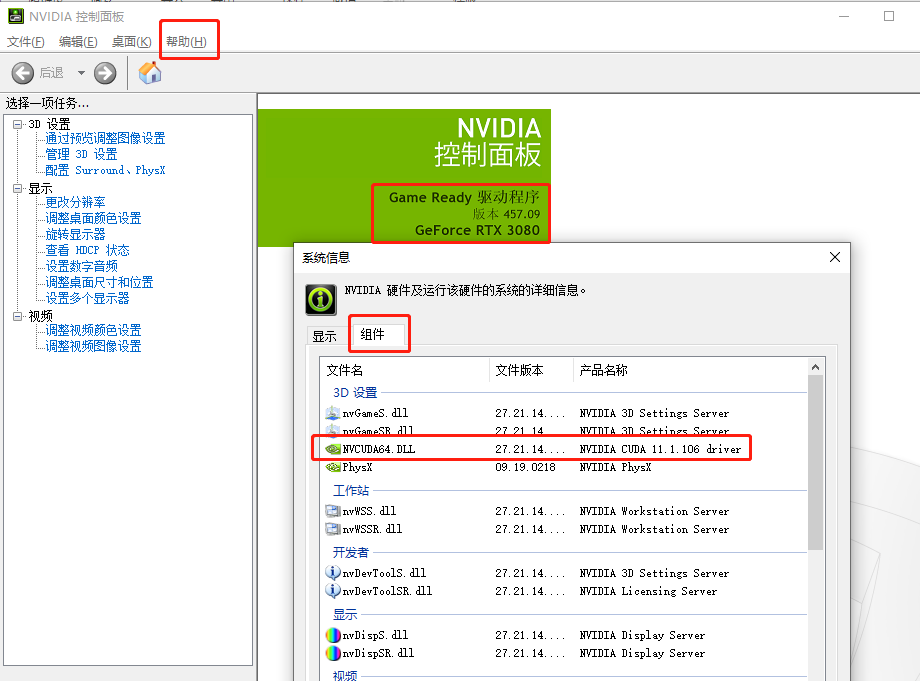
Task: Select the nvDevToolSR.dll info icon
Action: (x=333, y=591)
